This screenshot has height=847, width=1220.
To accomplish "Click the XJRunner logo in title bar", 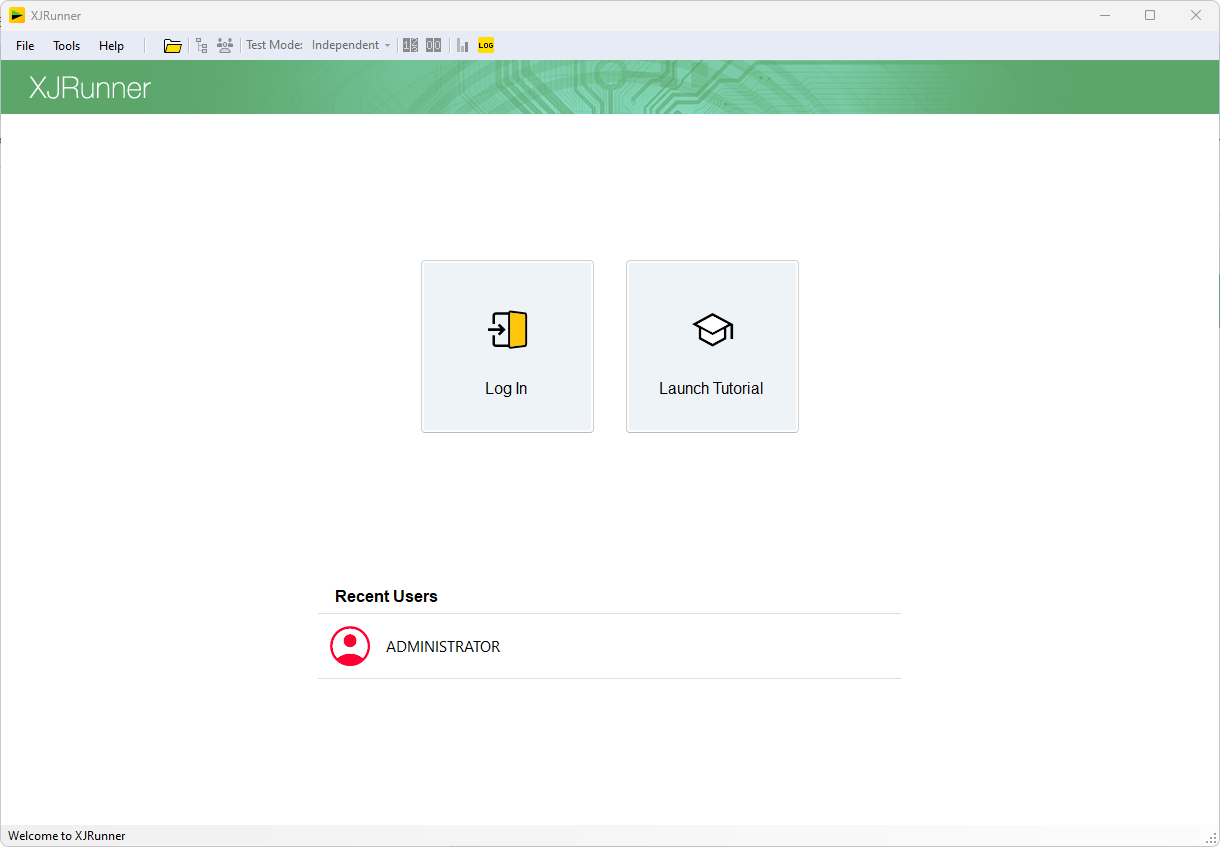I will [17, 15].
